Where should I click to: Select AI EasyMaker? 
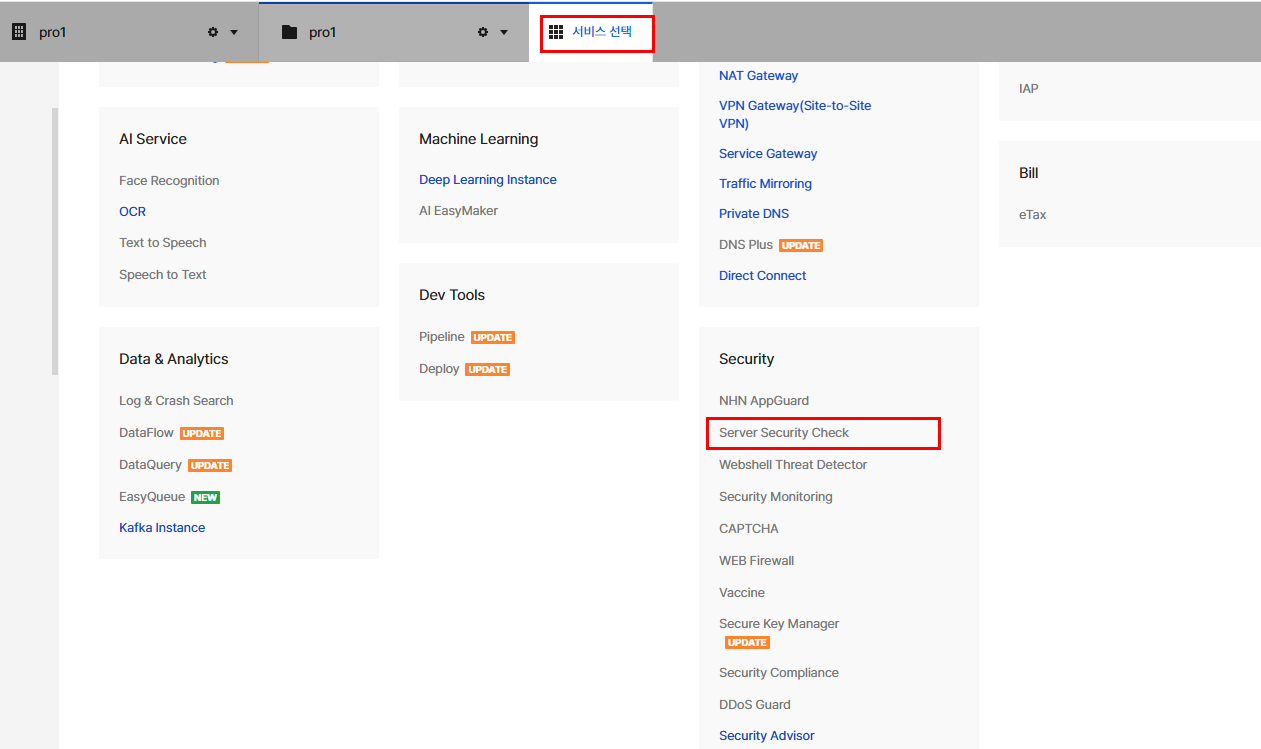[x=458, y=211]
